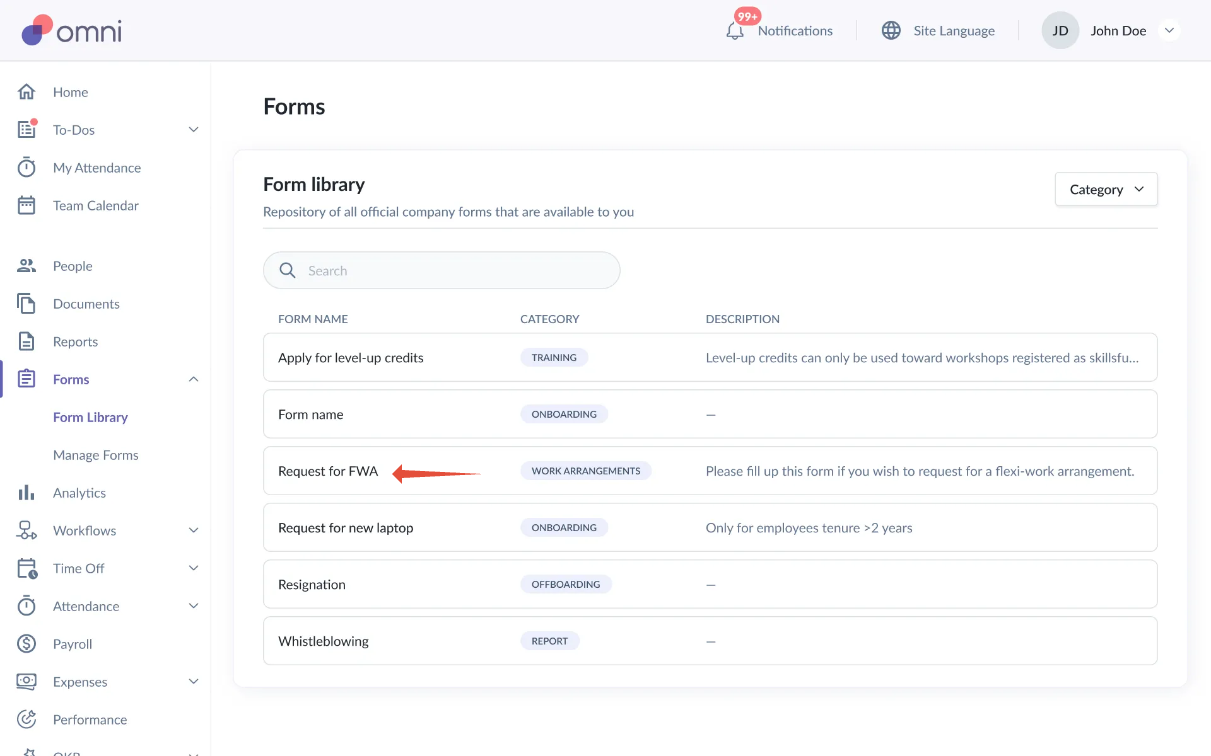The height and width of the screenshot is (756, 1211).
Task: Click the Performance icon
Action: tap(27, 719)
